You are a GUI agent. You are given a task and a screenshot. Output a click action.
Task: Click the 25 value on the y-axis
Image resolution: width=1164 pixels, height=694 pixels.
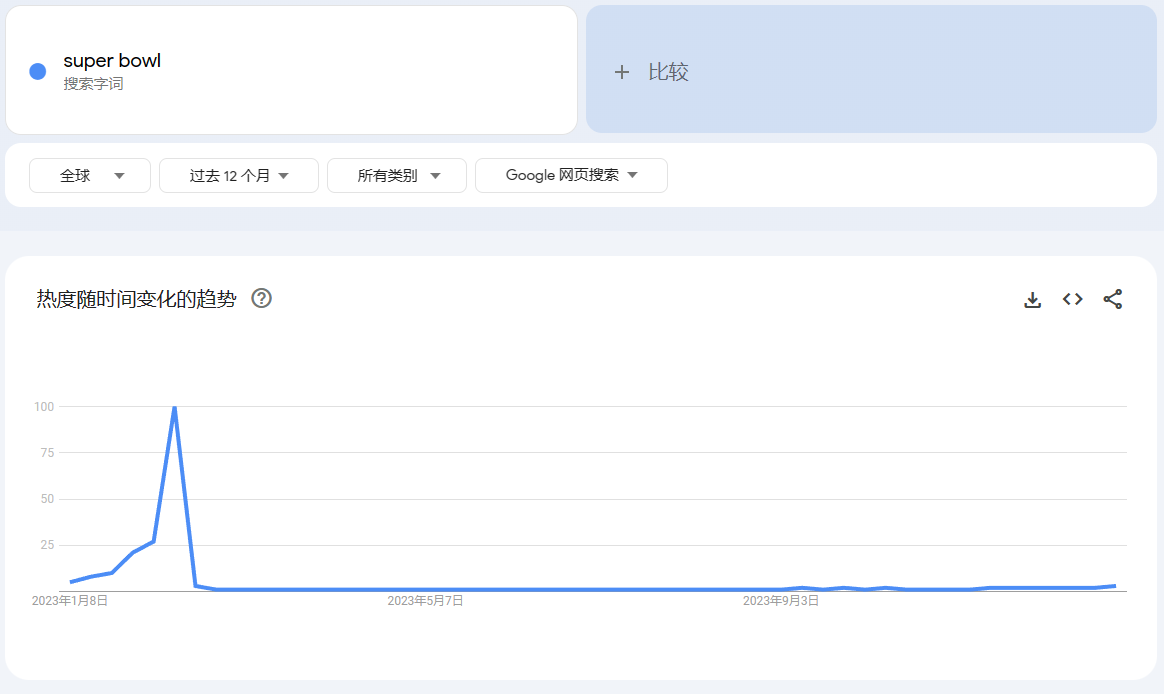click(x=48, y=545)
